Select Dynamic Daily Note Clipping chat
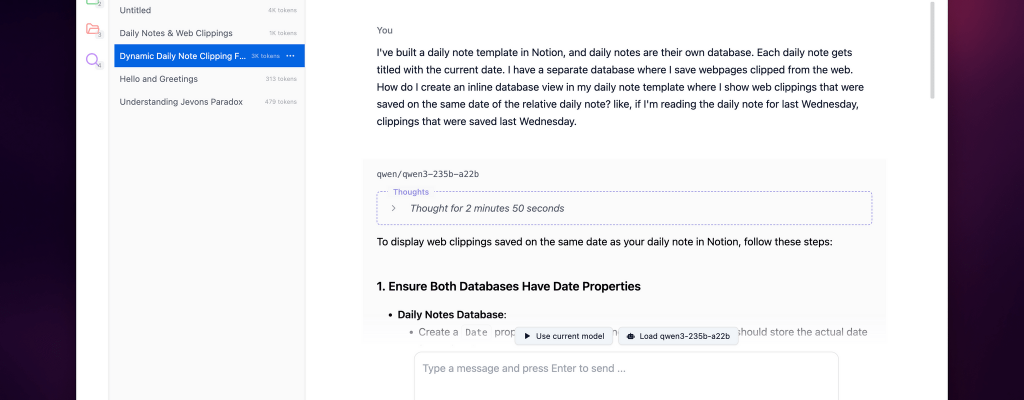 pyautogui.click(x=182, y=56)
